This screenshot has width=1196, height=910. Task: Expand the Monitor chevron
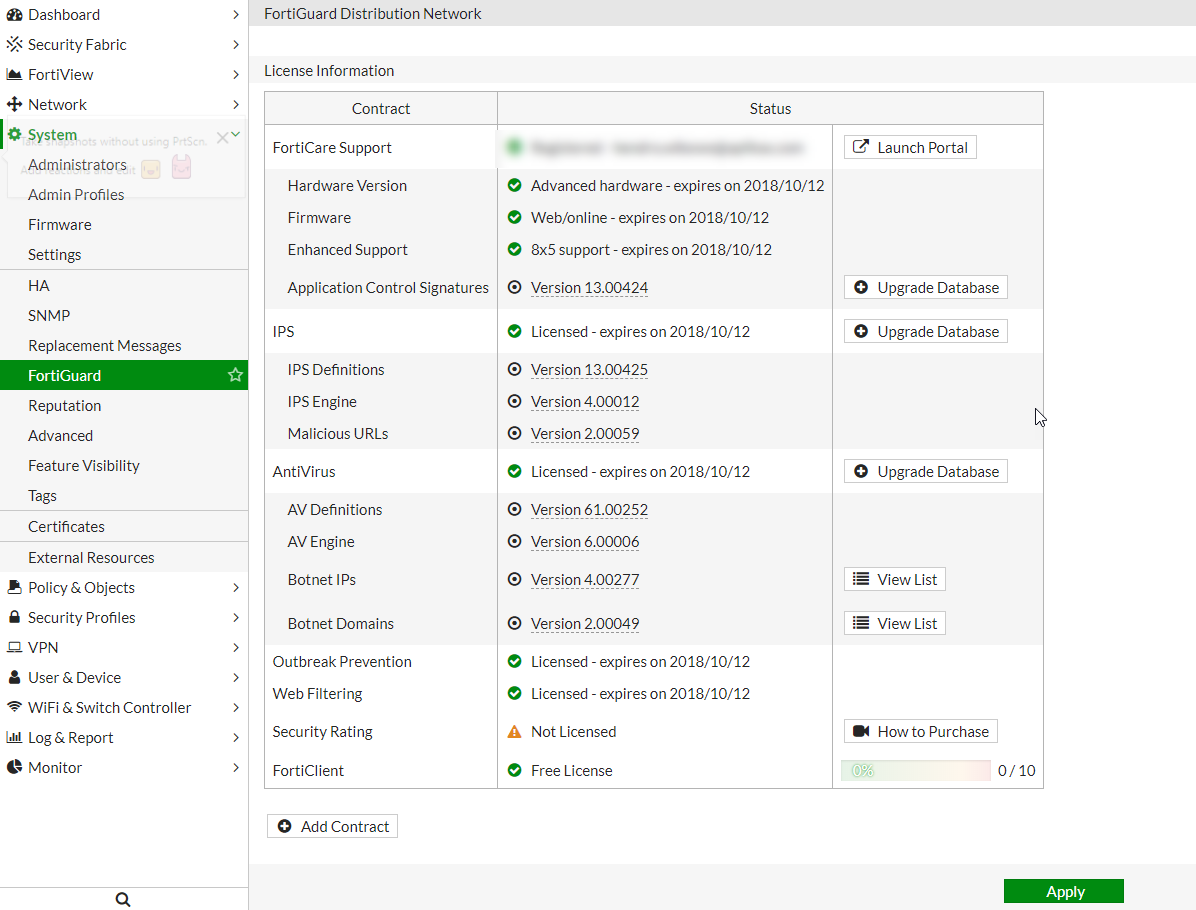(236, 767)
